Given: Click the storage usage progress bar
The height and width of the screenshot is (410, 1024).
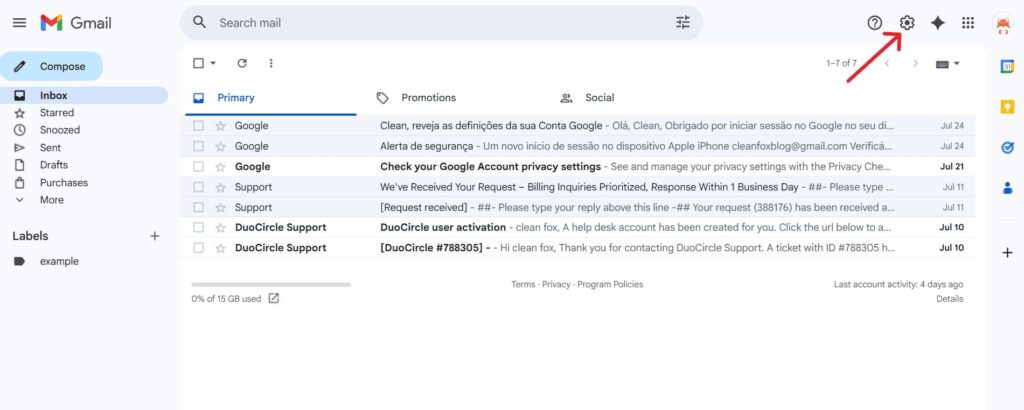Looking at the screenshot, I should pyautogui.click(x=271, y=285).
